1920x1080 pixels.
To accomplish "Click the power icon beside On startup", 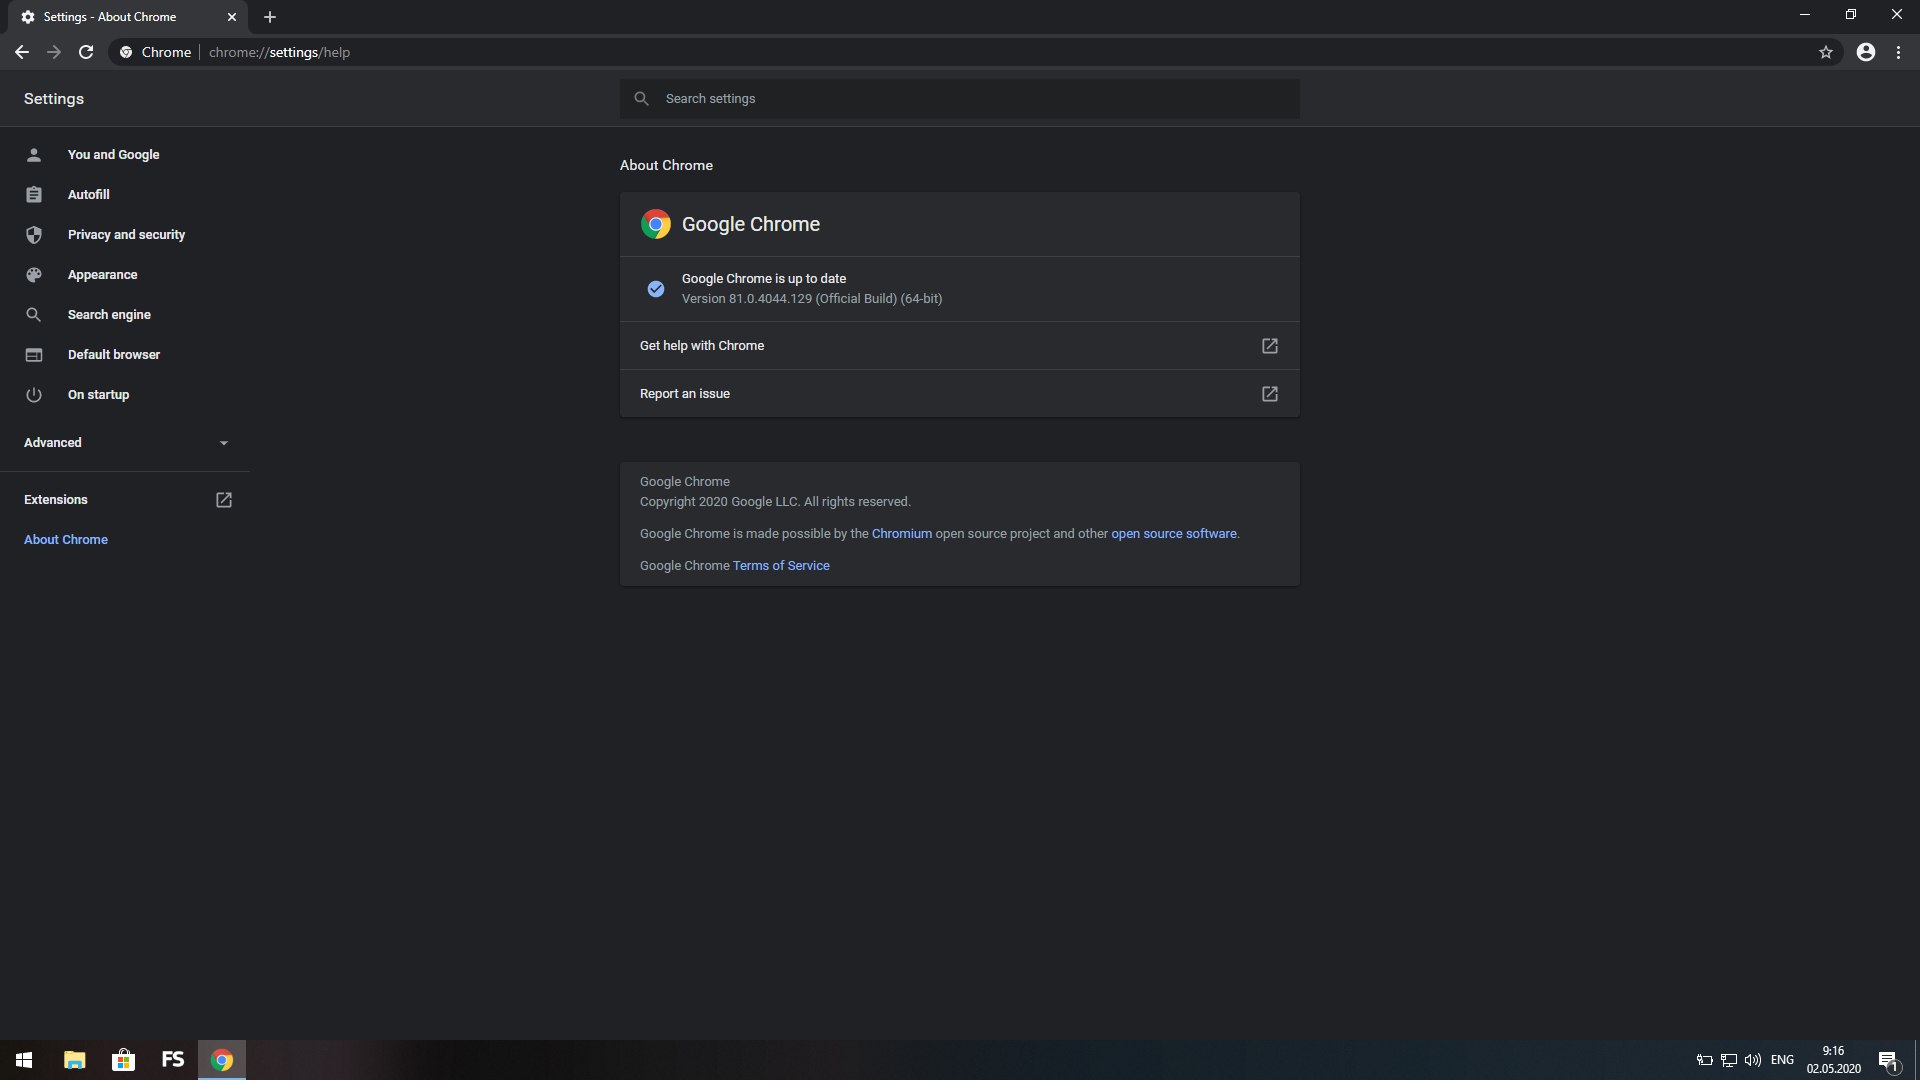I will click(34, 394).
